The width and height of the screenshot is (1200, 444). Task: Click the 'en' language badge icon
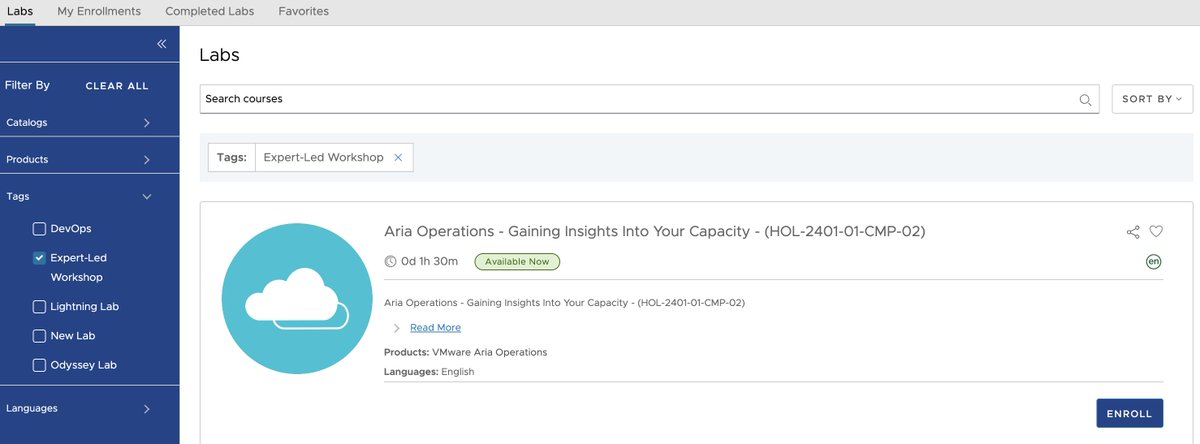pos(1154,262)
